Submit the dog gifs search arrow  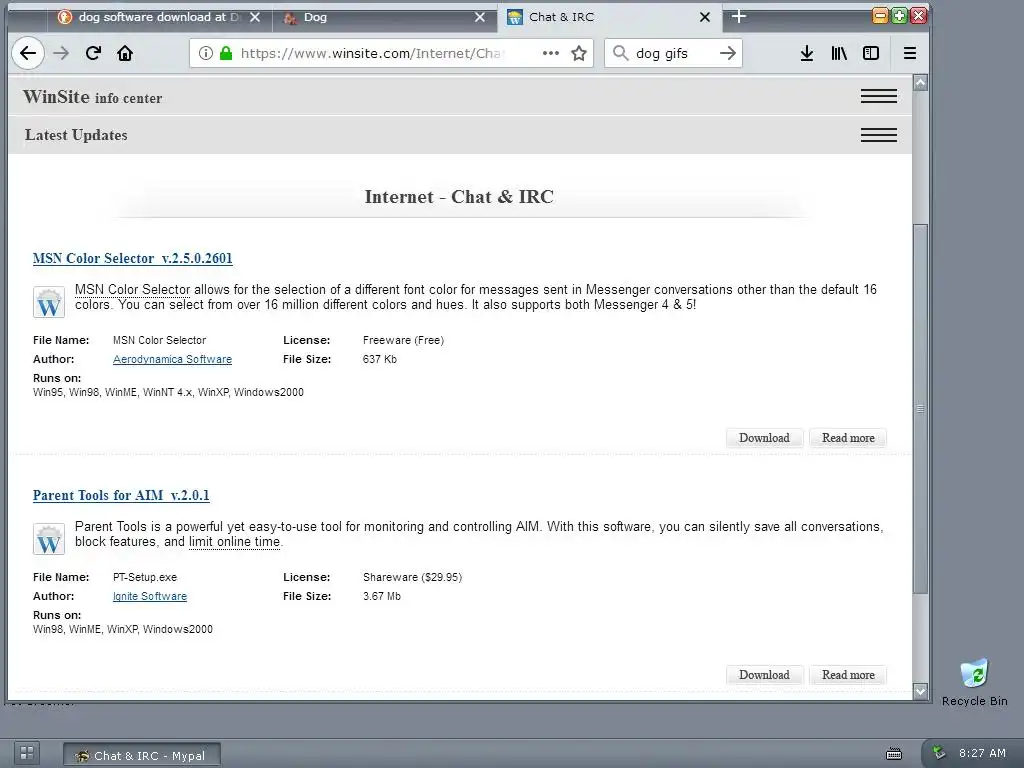coord(728,53)
